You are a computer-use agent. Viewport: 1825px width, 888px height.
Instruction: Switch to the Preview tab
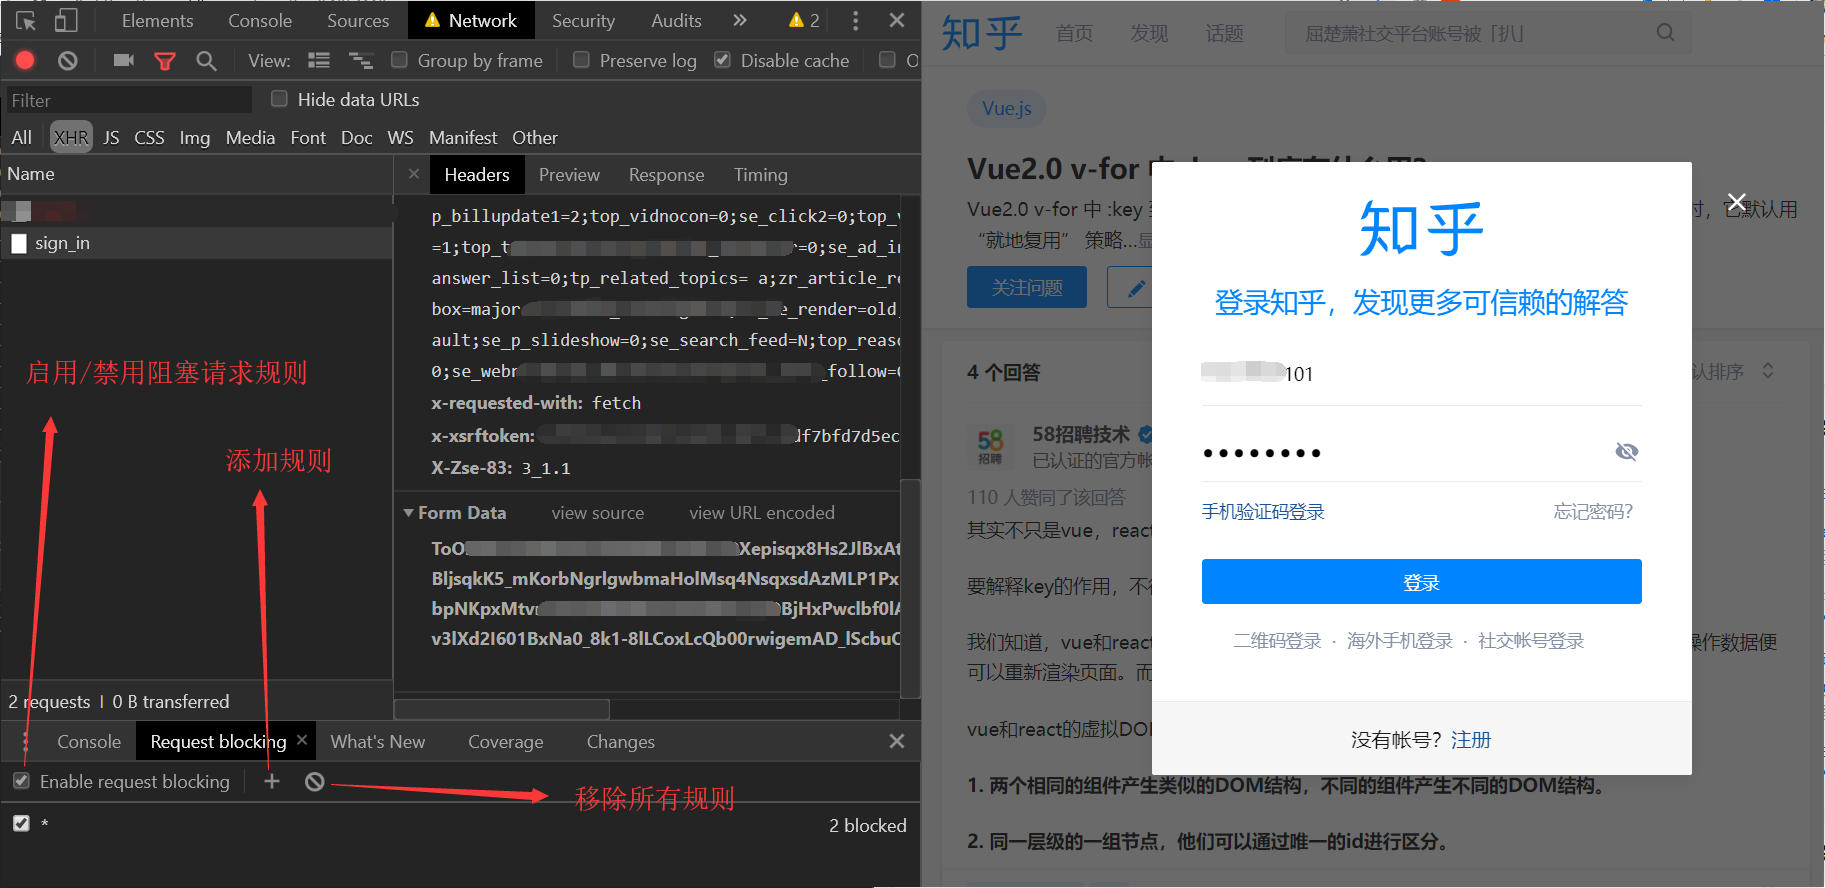(x=569, y=174)
